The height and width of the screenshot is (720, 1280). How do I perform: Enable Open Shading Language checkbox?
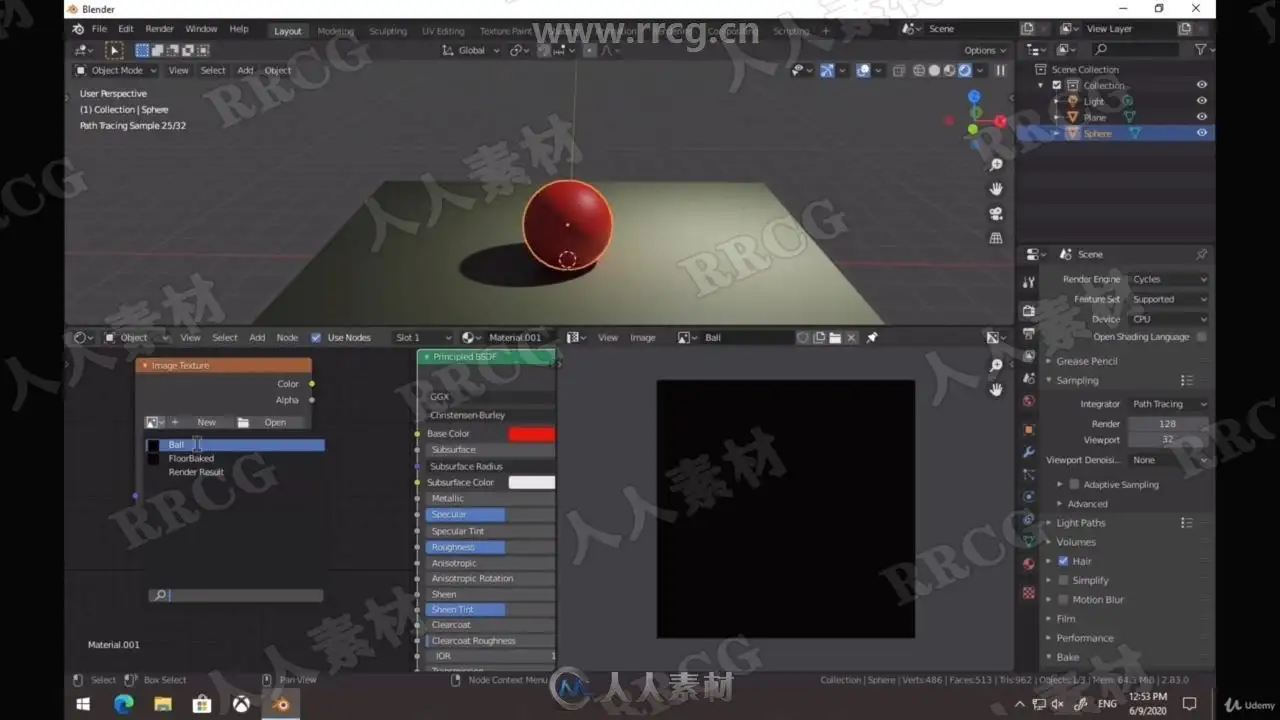tap(1201, 337)
